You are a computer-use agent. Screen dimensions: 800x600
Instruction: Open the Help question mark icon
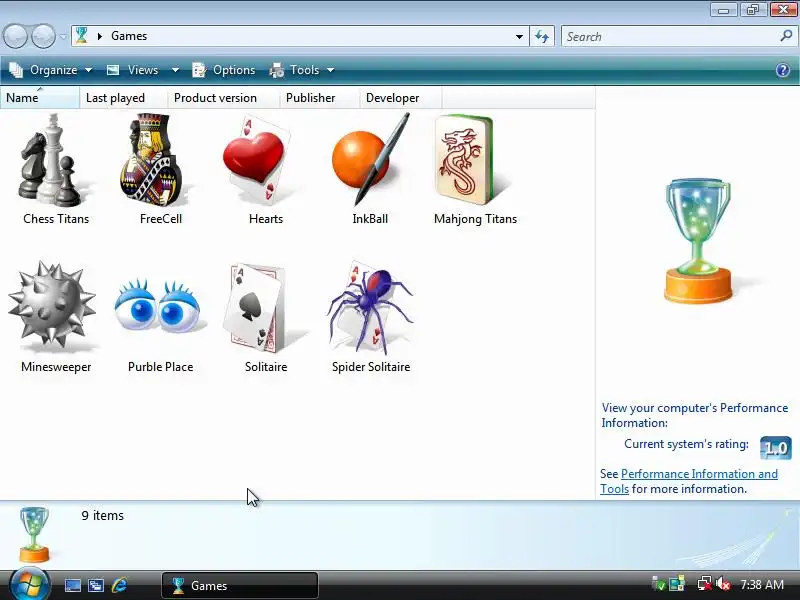tap(783, 70)
